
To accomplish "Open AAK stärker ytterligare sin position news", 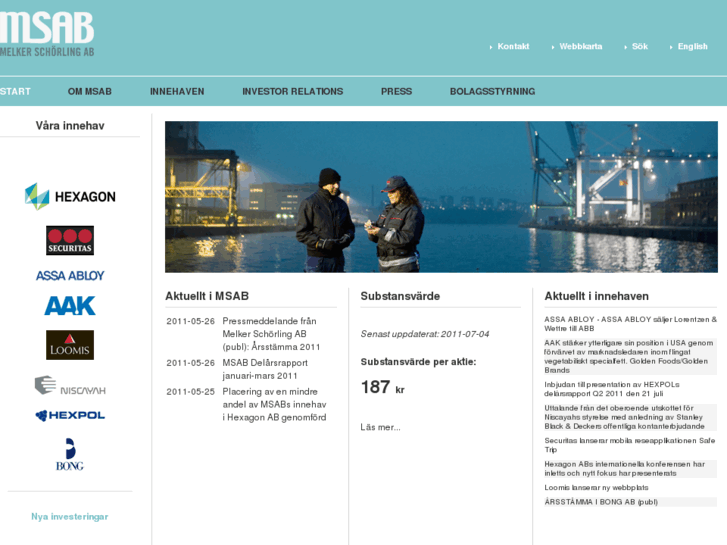I will [x=631, y=356].
